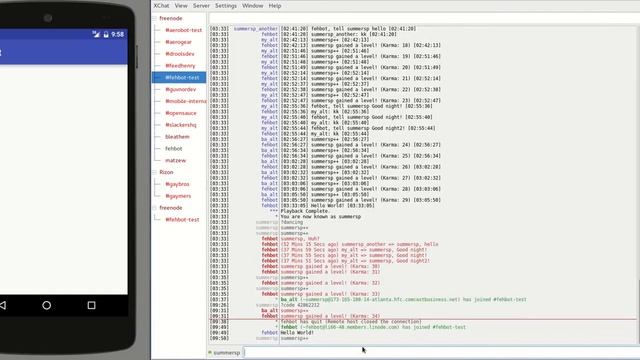Open the fehbot private chat in tree
The height and width of the screenshot is (360, 640).
click(x=174, y=149)
